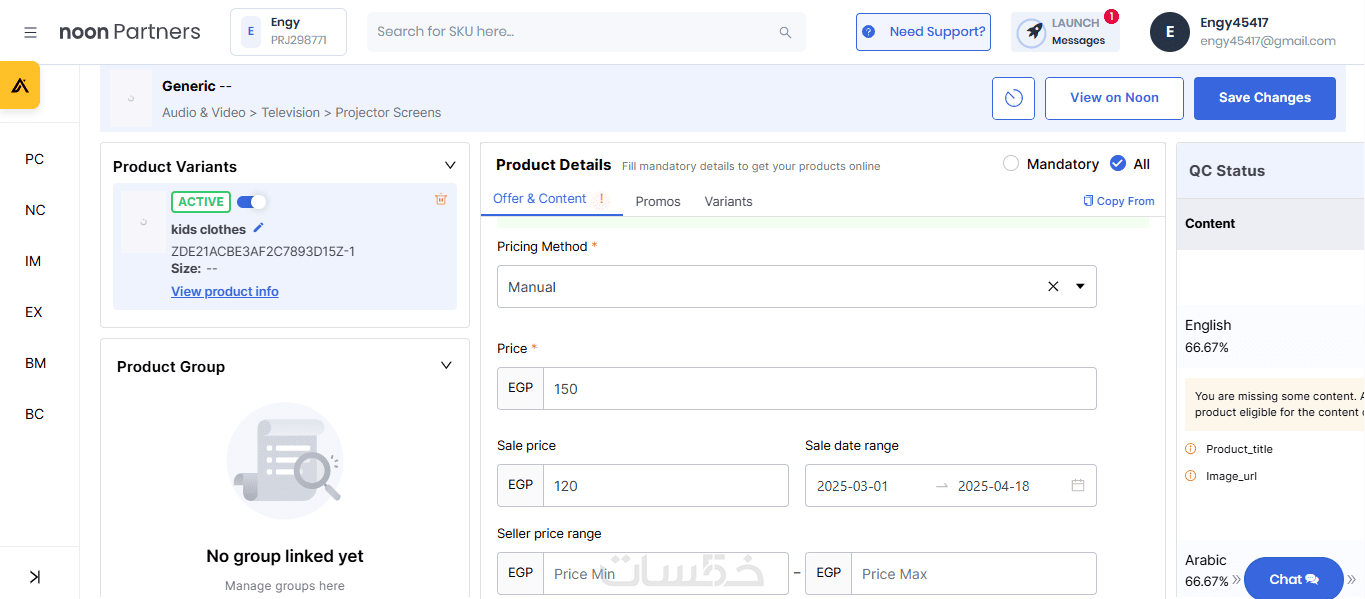Select the All radio option
Screen dimensions: 1365x599
point(1118,164)
